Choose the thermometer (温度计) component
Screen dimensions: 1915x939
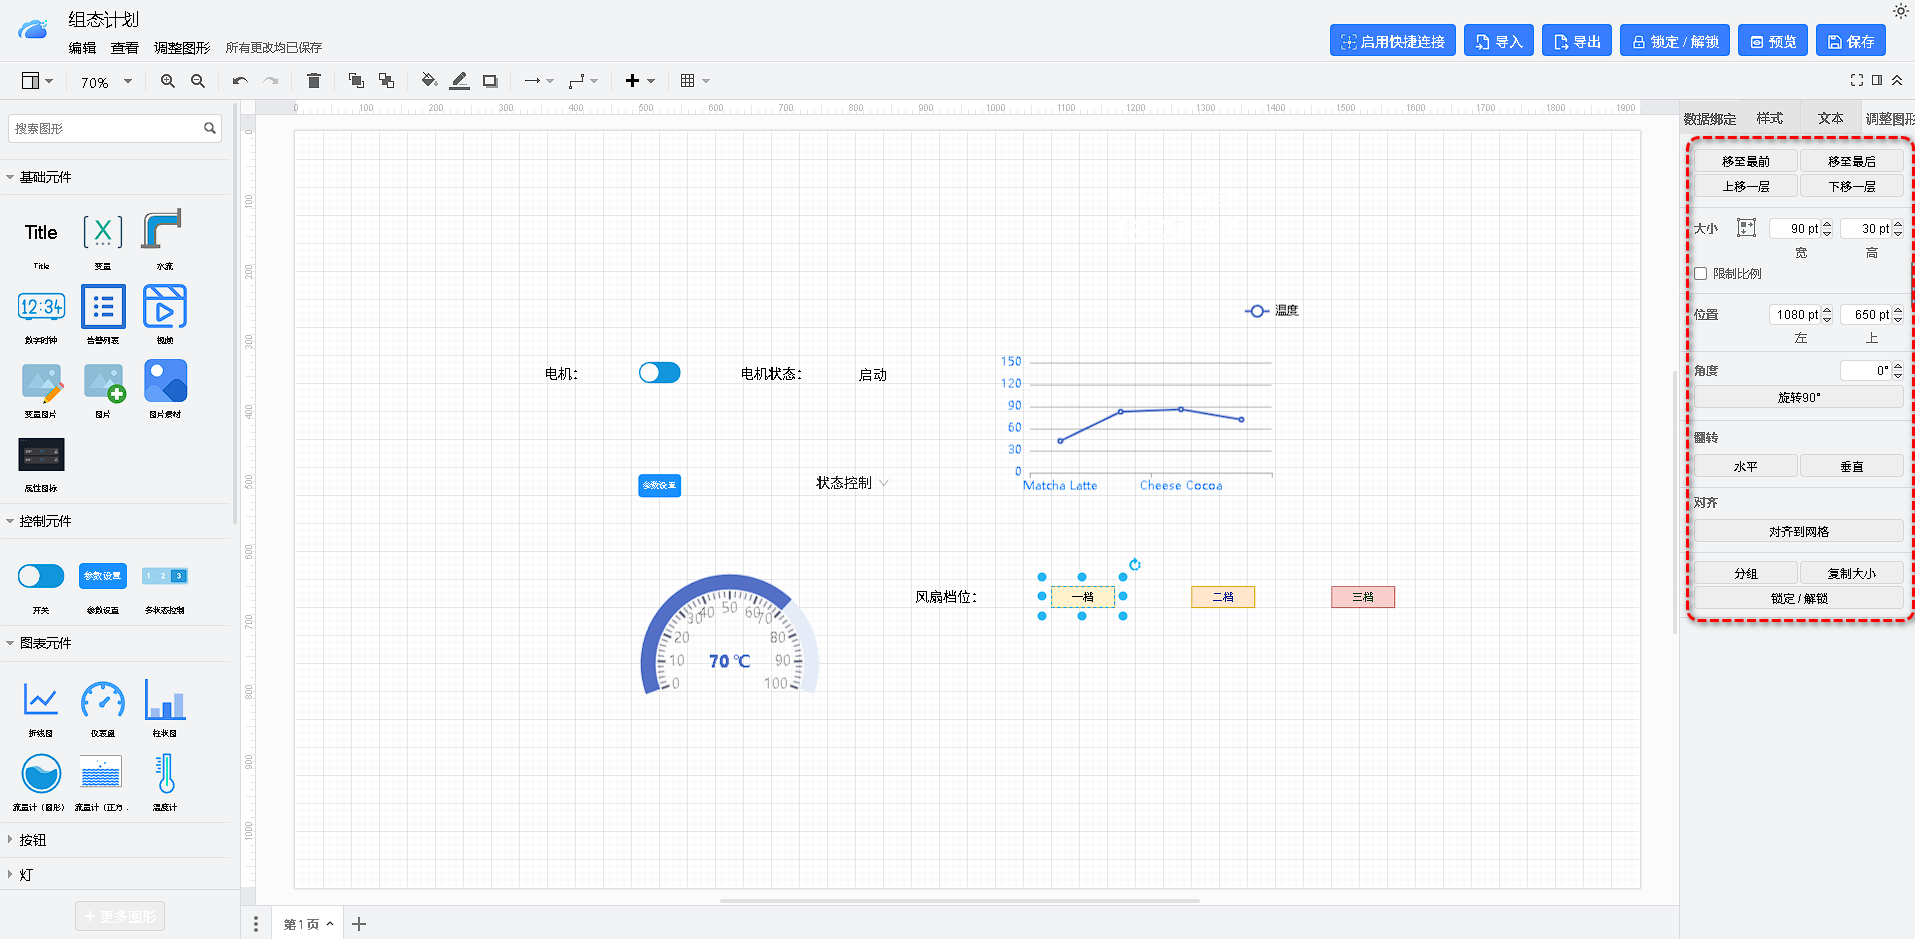(165, 775)
